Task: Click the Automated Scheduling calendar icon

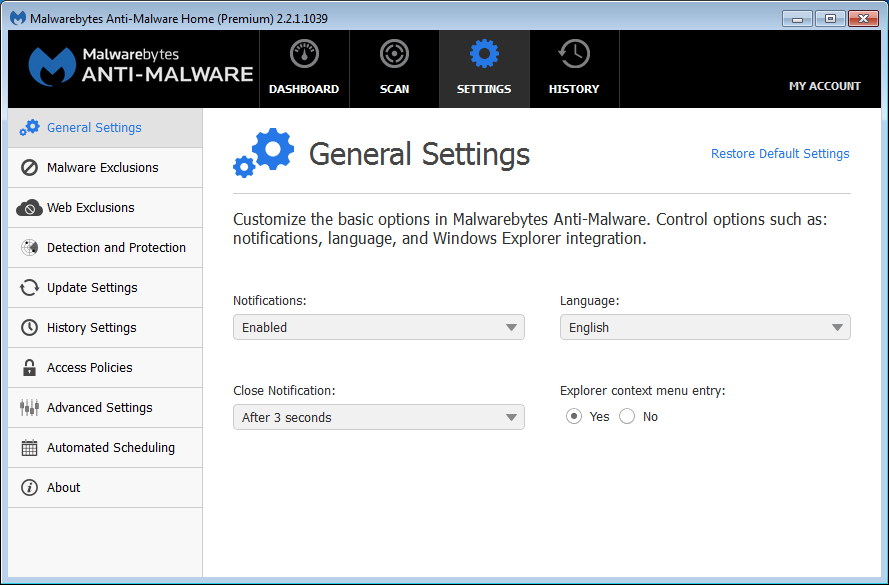Action: click(29, 448)
